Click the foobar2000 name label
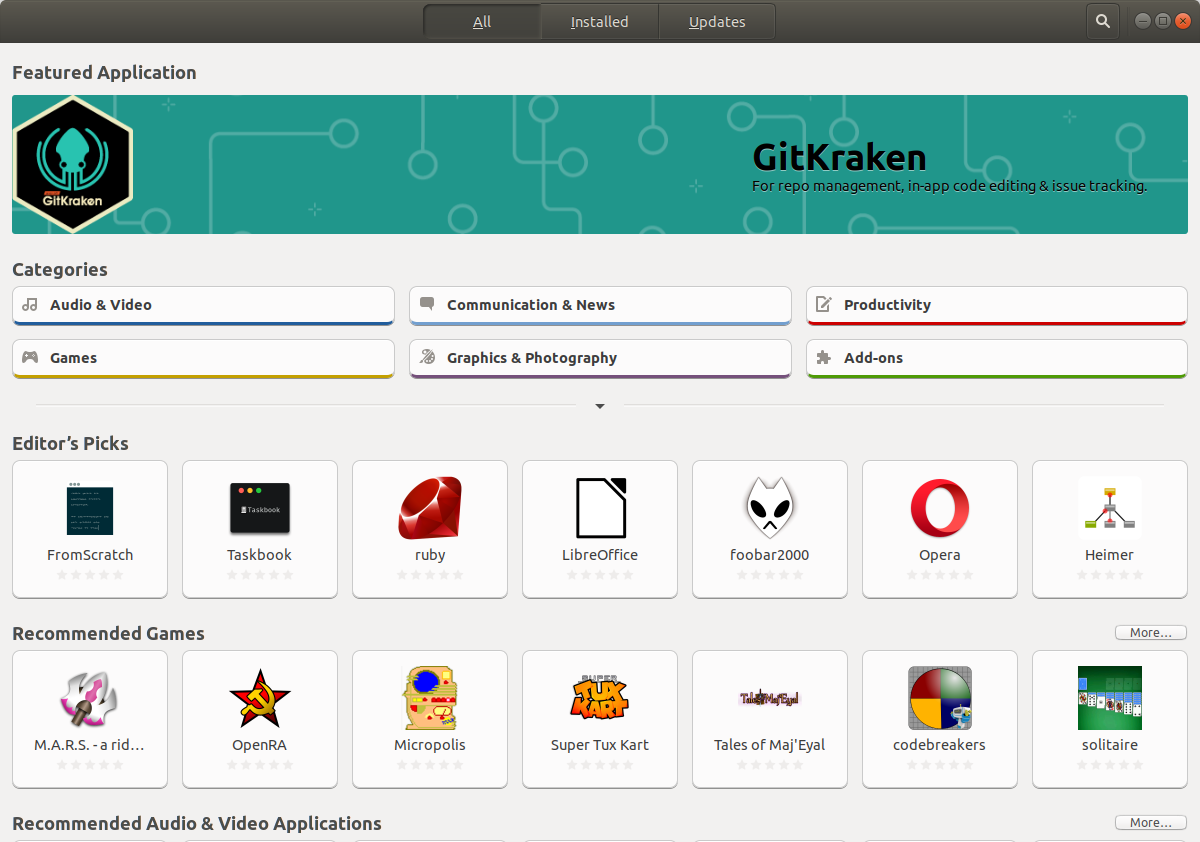The height and width of the screenshot is (842, 1200). tap(770, 555)
